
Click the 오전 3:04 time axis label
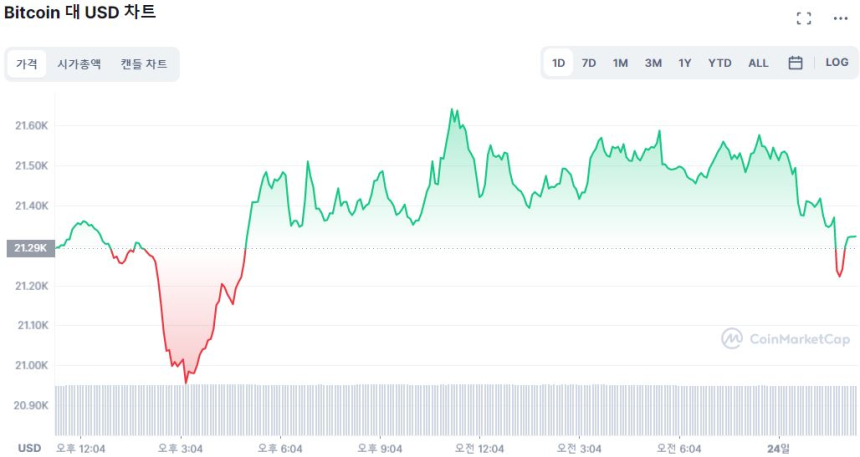[579, 448]
